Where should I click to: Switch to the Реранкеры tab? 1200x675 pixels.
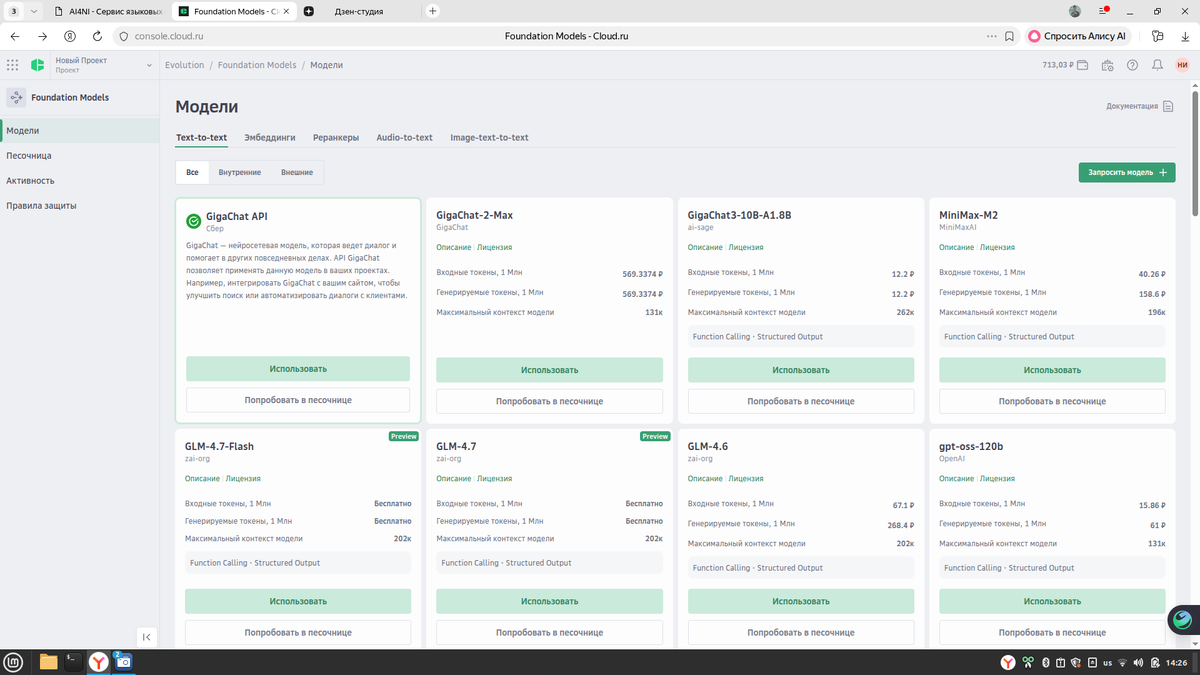click(x=336, y=137)
